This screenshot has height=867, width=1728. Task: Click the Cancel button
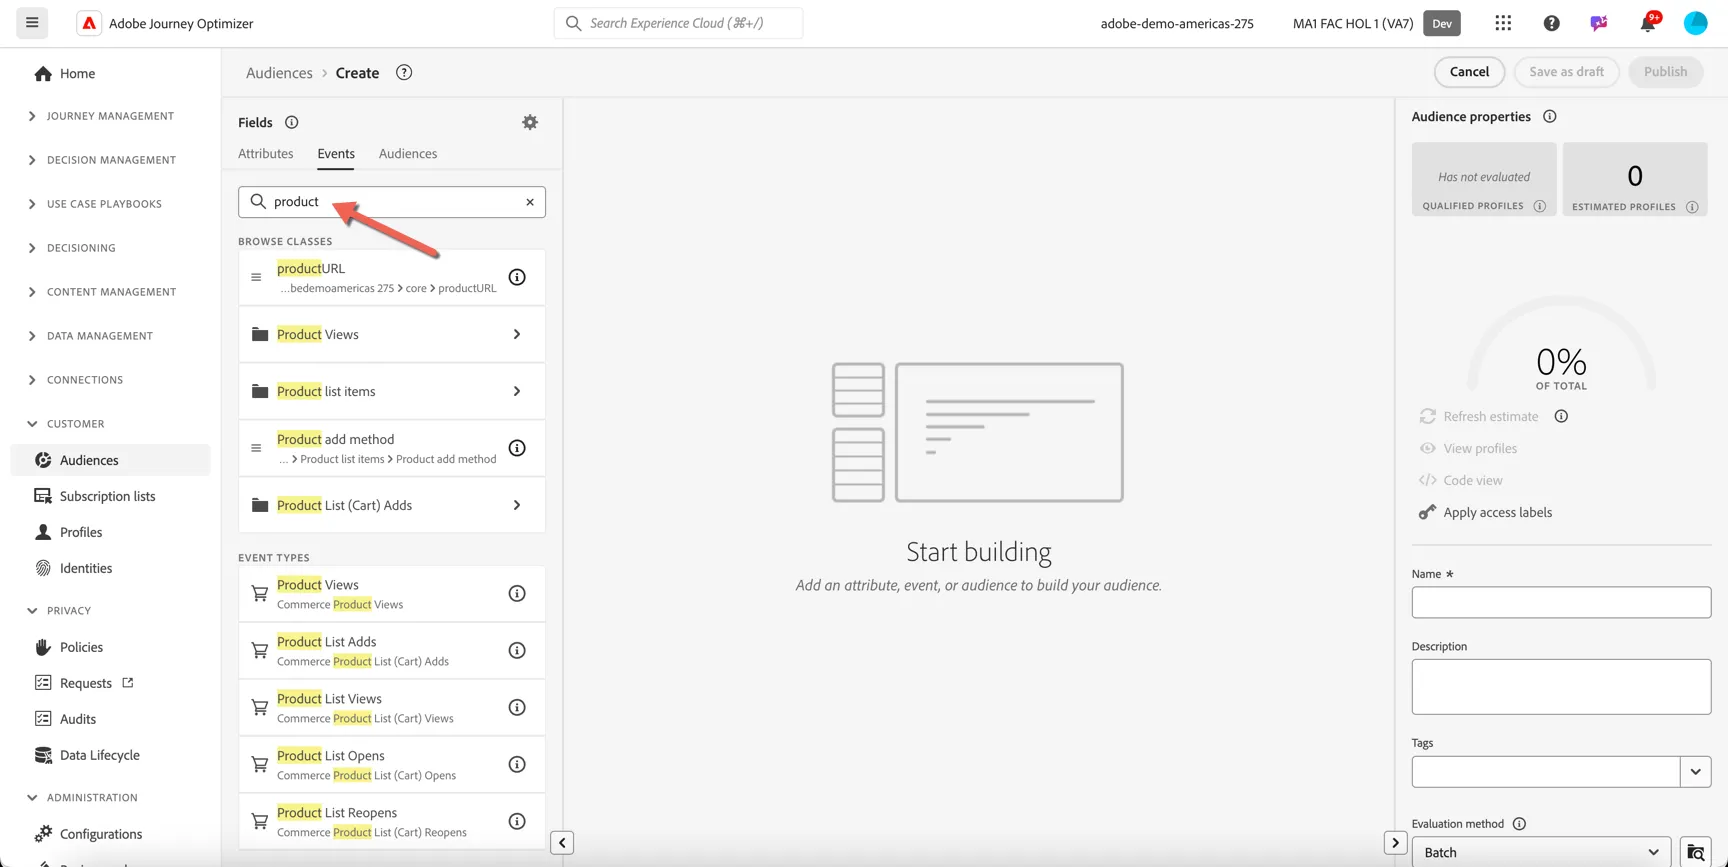(1469, 72)
